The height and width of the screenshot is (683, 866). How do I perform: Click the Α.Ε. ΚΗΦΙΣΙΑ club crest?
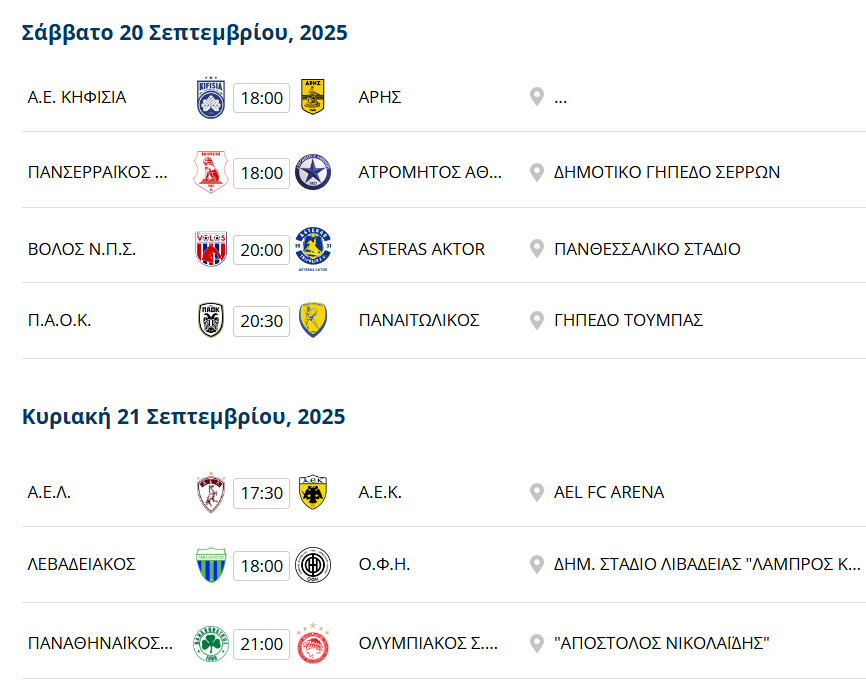(211, 96)
